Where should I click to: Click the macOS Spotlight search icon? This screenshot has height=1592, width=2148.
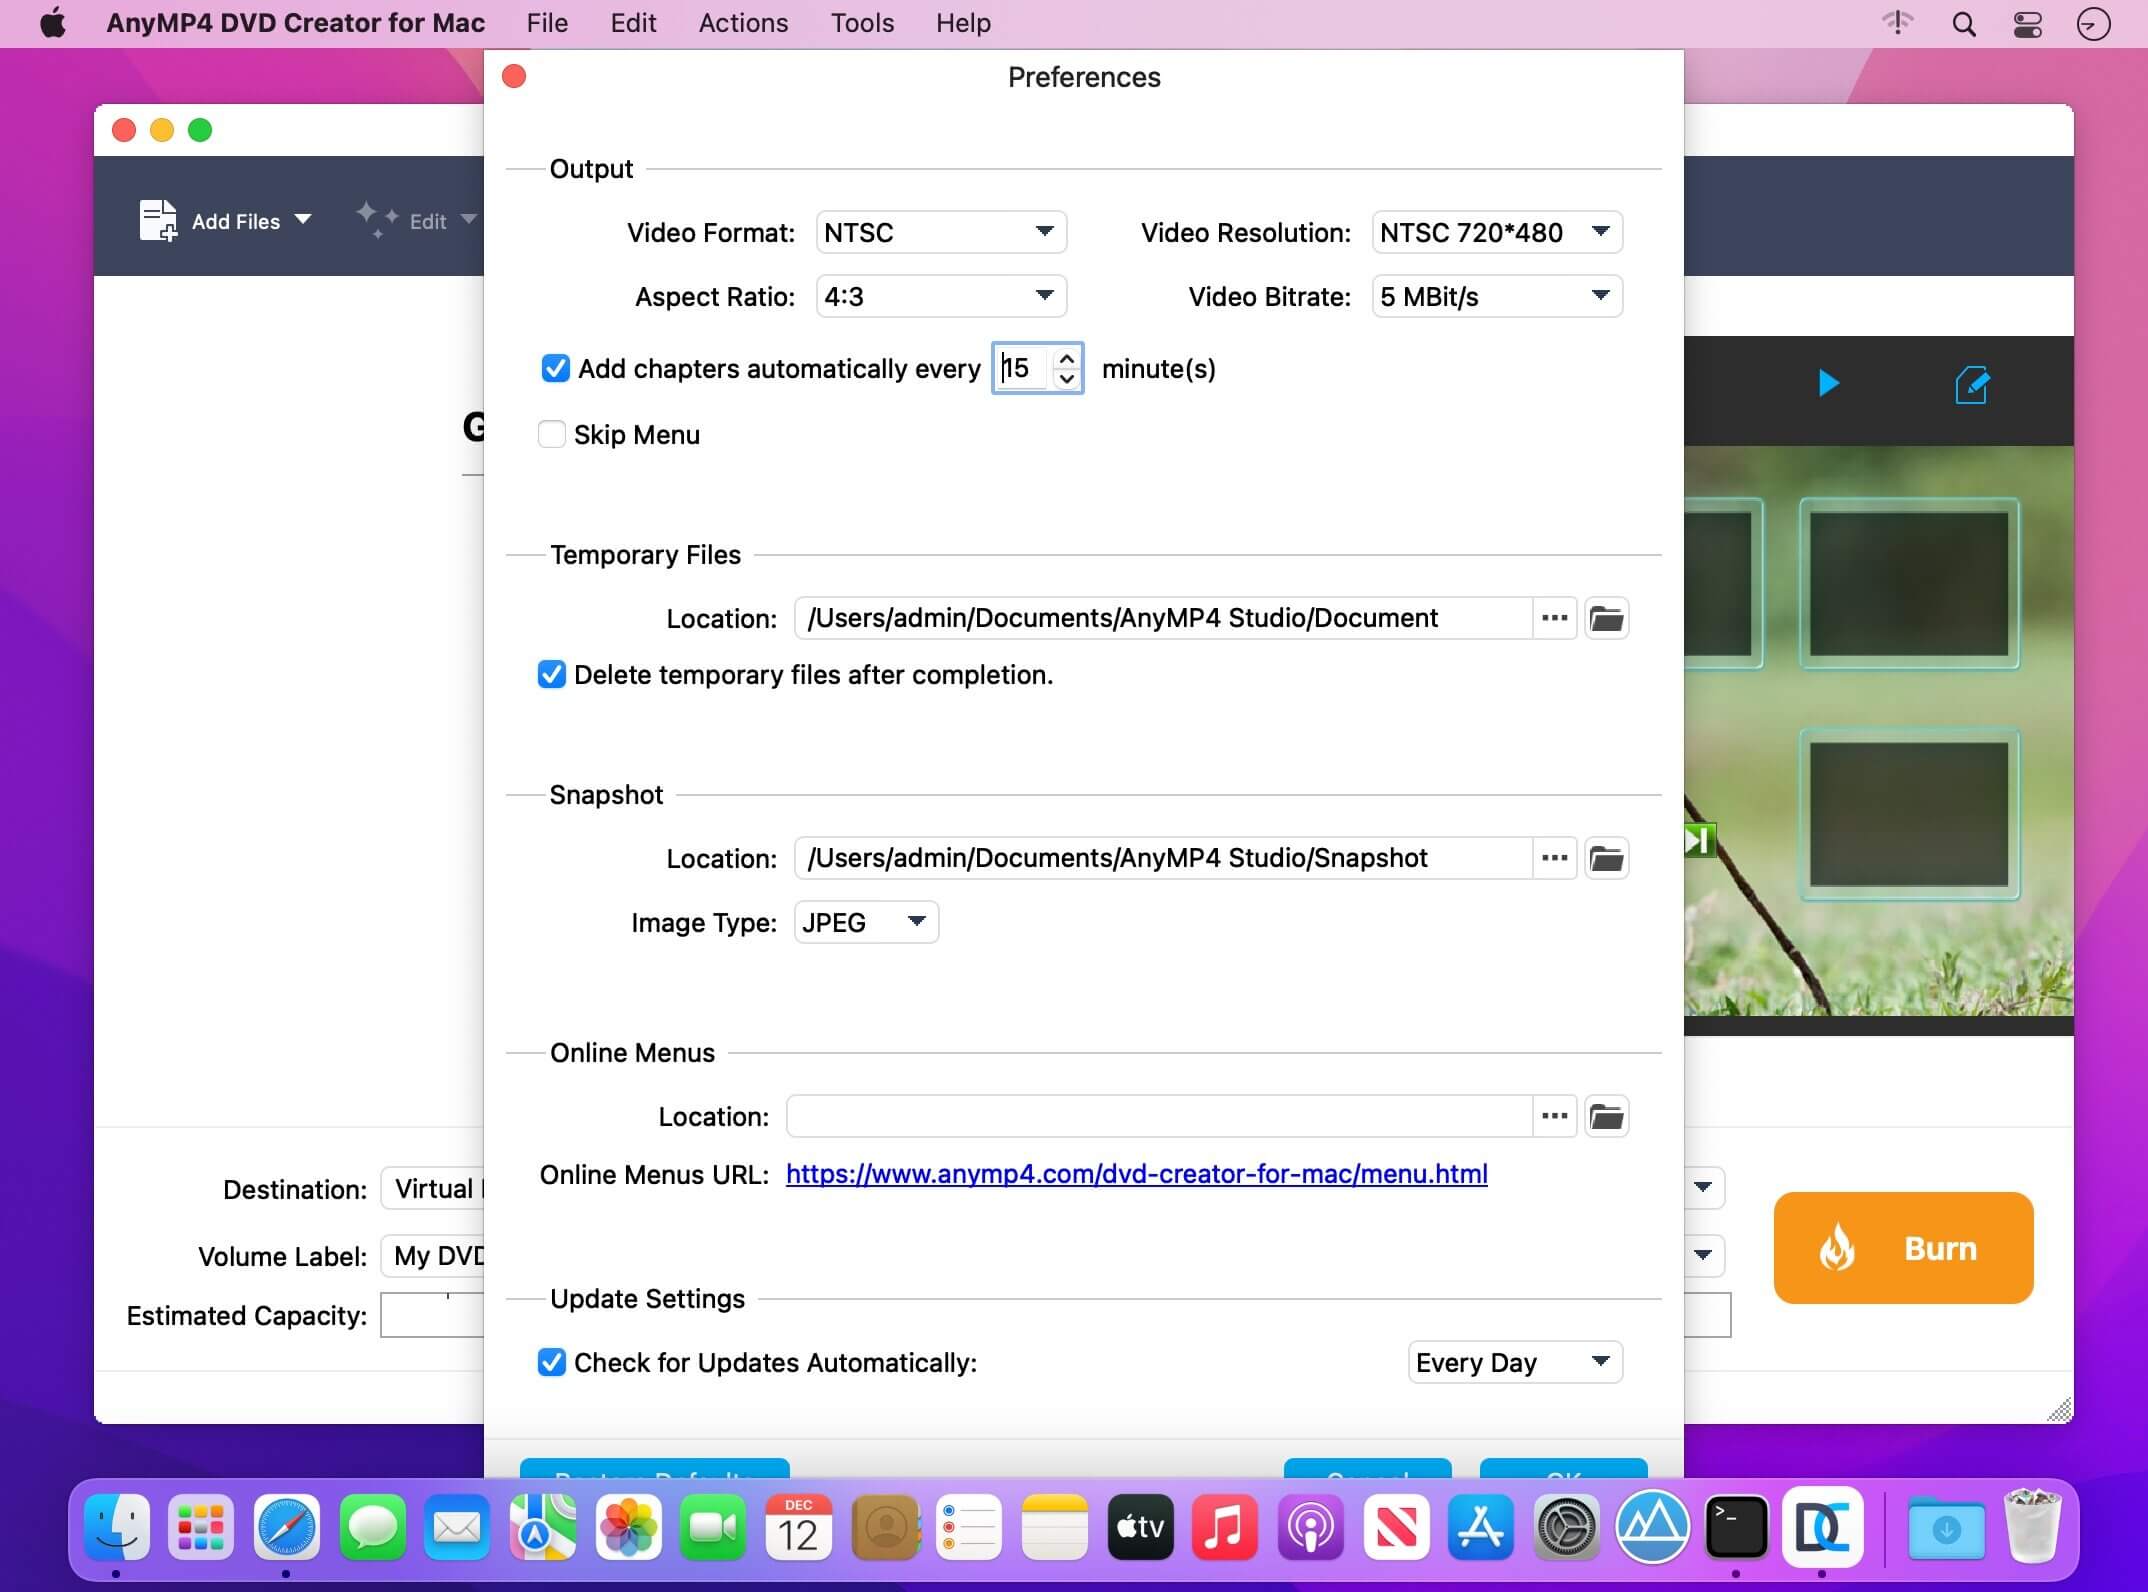point(1963,24)
